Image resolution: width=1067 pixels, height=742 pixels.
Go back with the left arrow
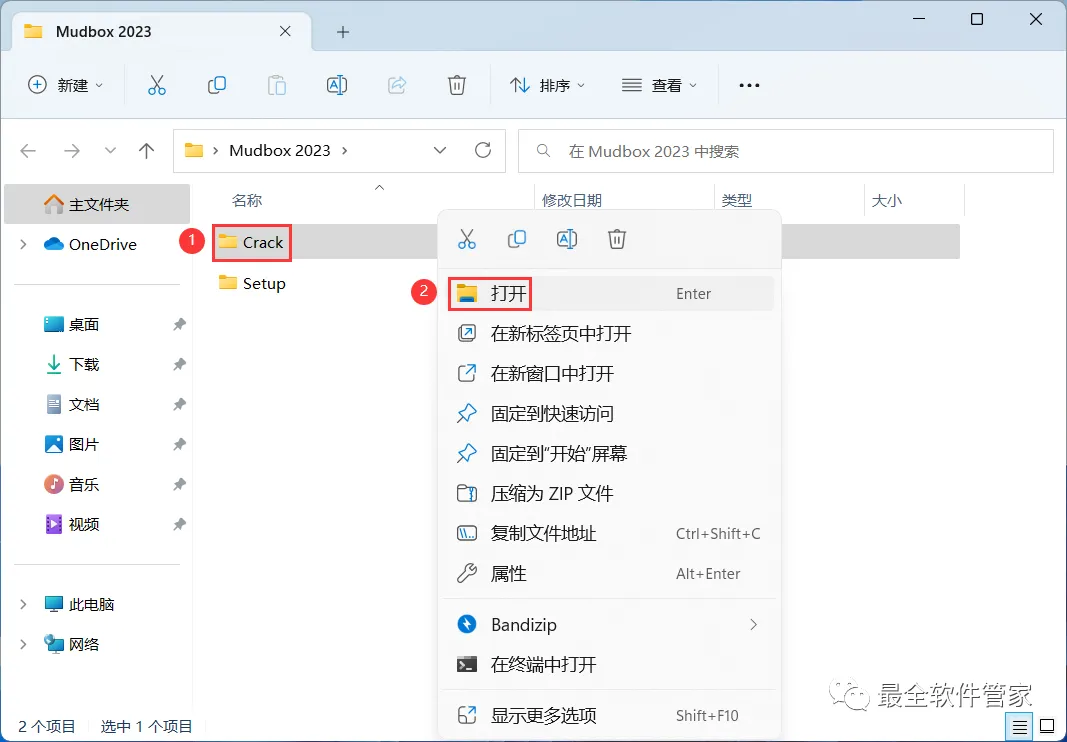pyautogui.click(x=28, y=150)
